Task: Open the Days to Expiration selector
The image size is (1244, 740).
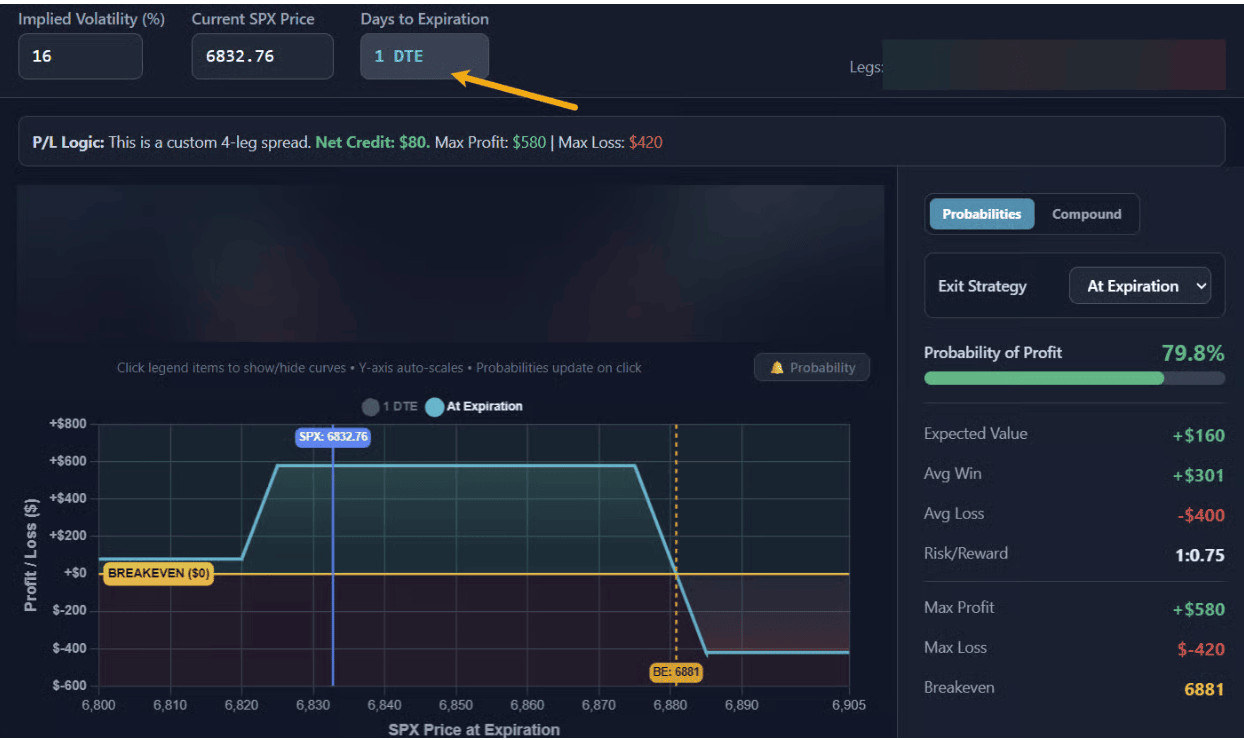Action: pos(424,57)
